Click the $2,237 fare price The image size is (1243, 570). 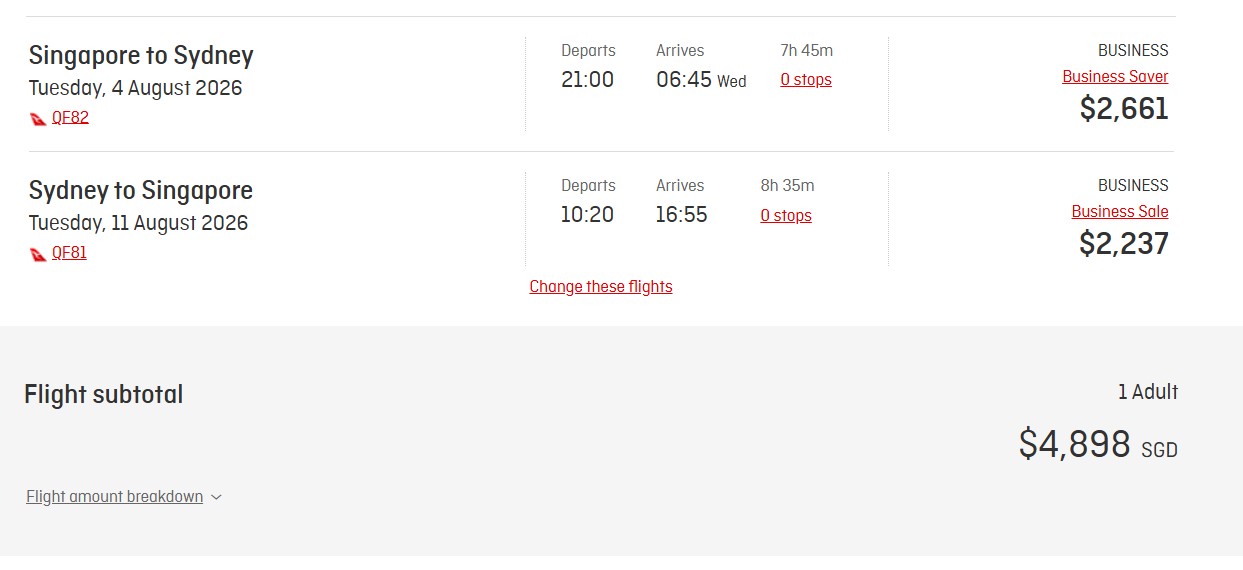1123,243
